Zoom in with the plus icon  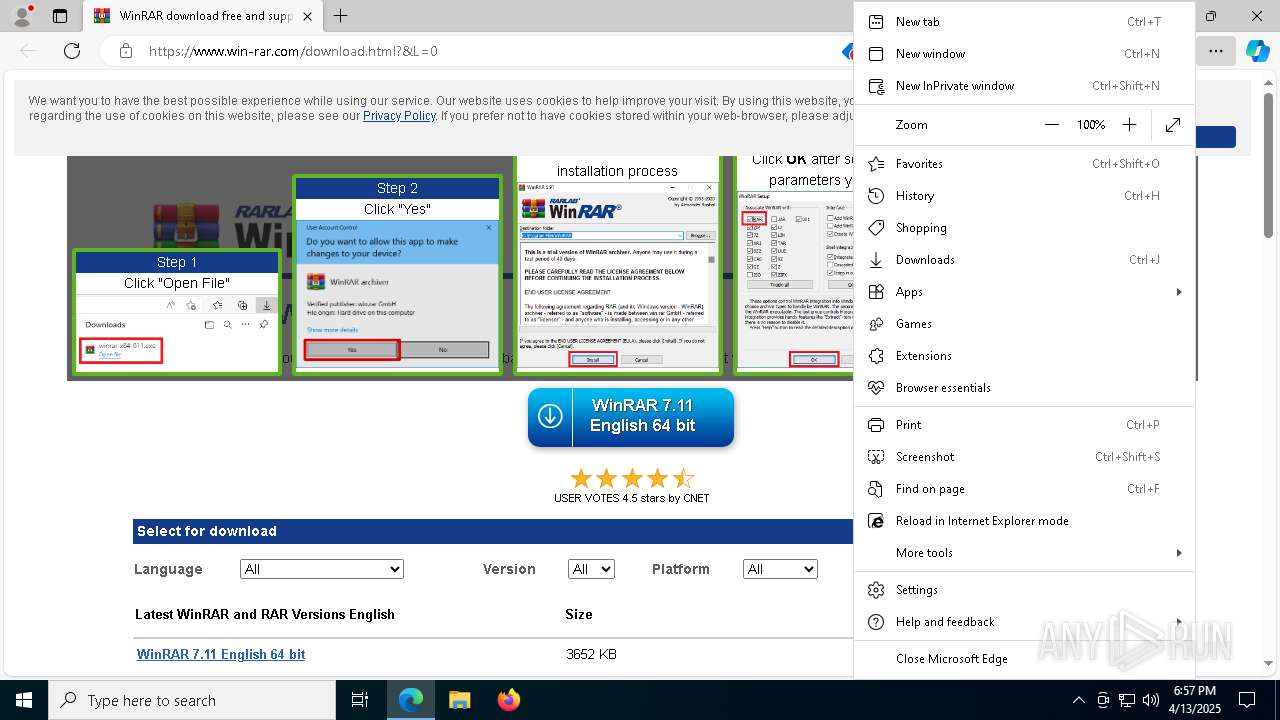tap(1129, 125)
